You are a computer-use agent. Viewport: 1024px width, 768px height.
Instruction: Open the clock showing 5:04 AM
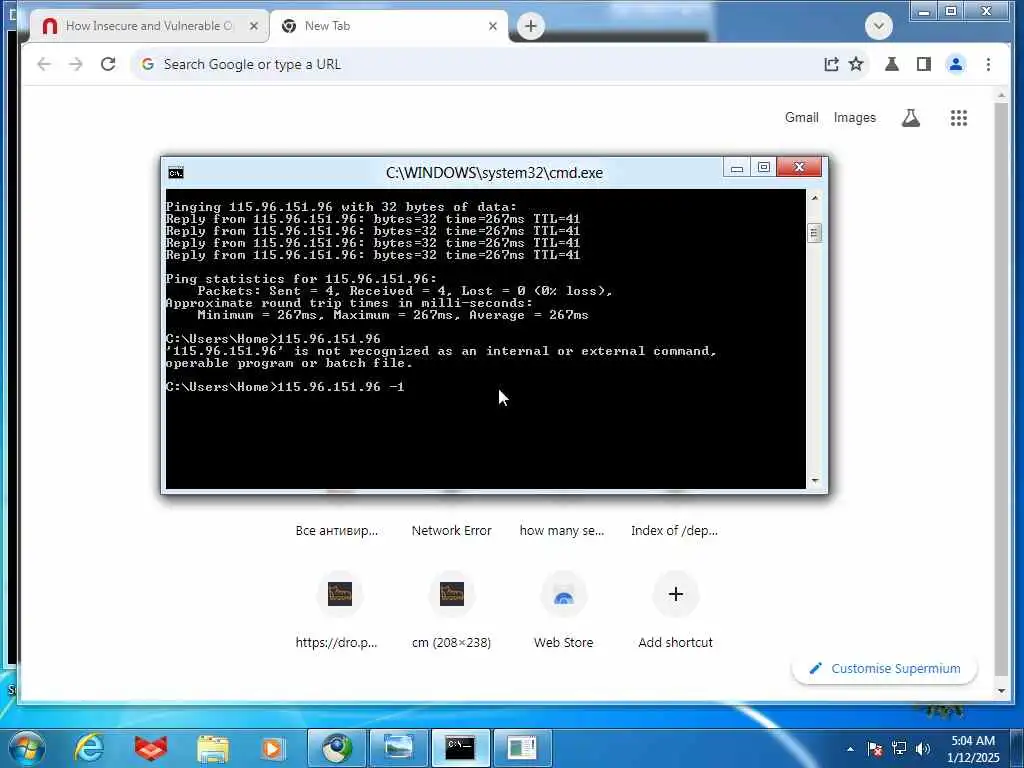coord(973,749)
